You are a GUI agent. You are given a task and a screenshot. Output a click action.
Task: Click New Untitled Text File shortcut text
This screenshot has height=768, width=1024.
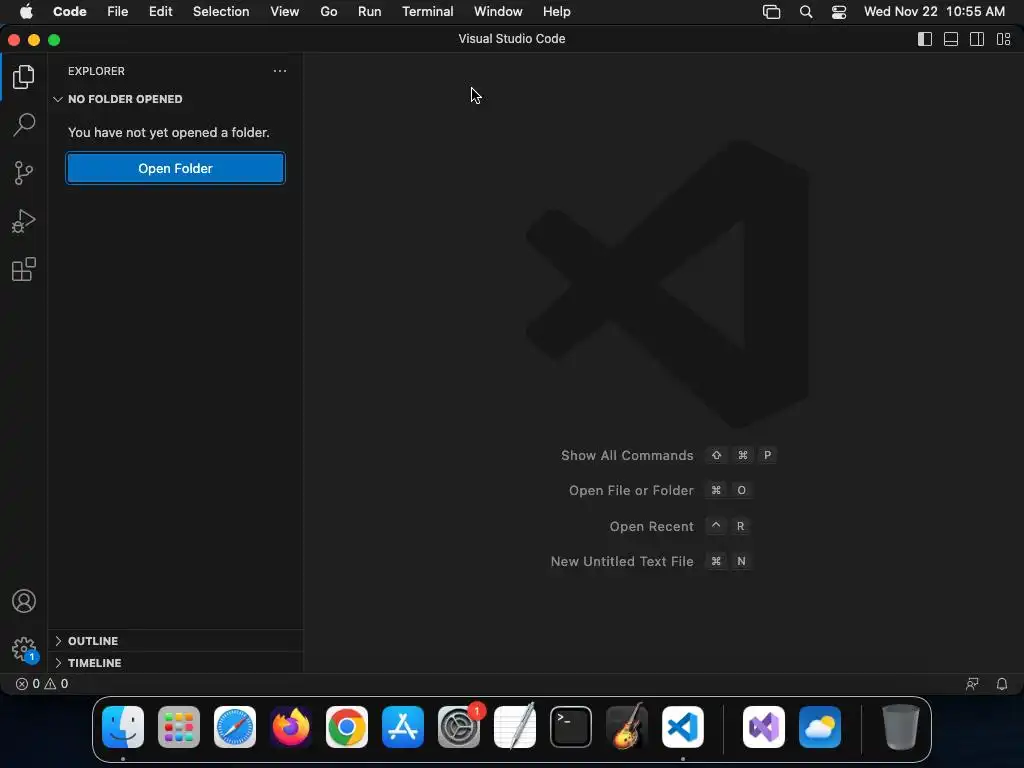tap(622, 562)
